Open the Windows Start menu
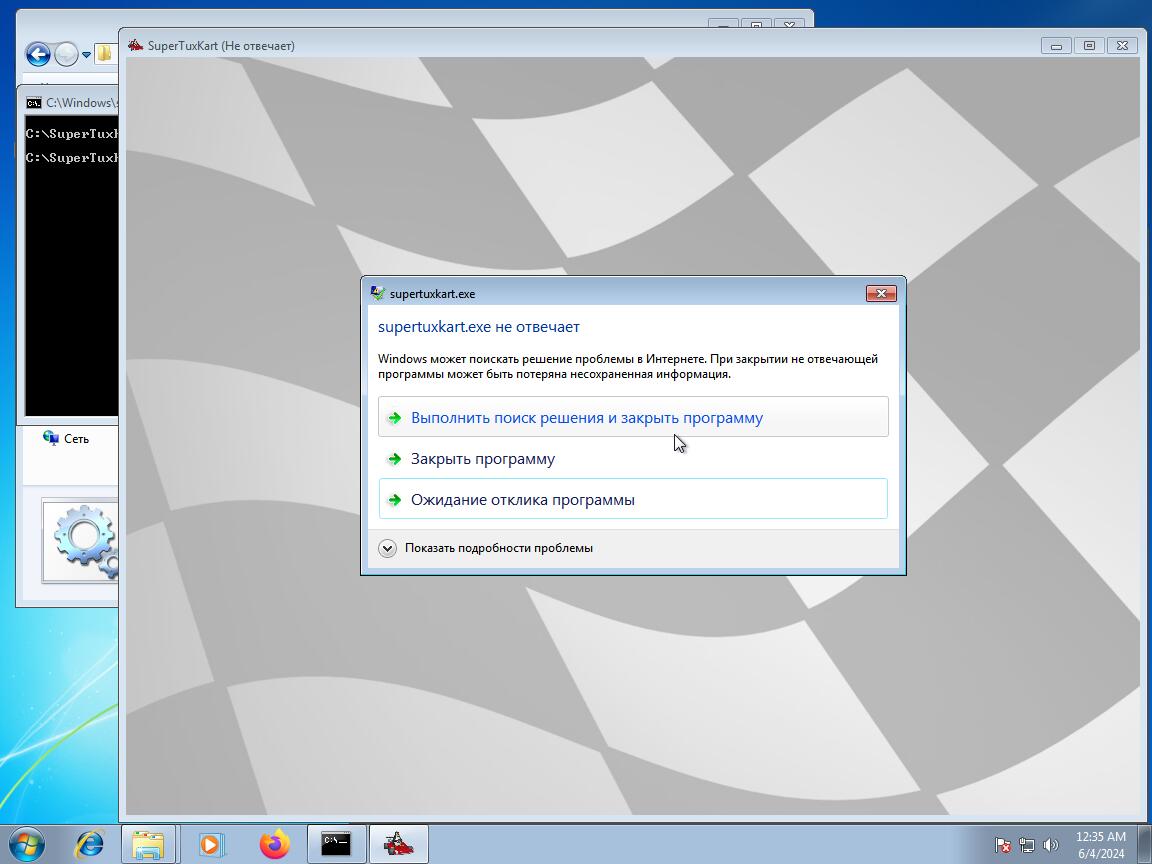Screen dimensions: 1152x864 tap(26, 844)
